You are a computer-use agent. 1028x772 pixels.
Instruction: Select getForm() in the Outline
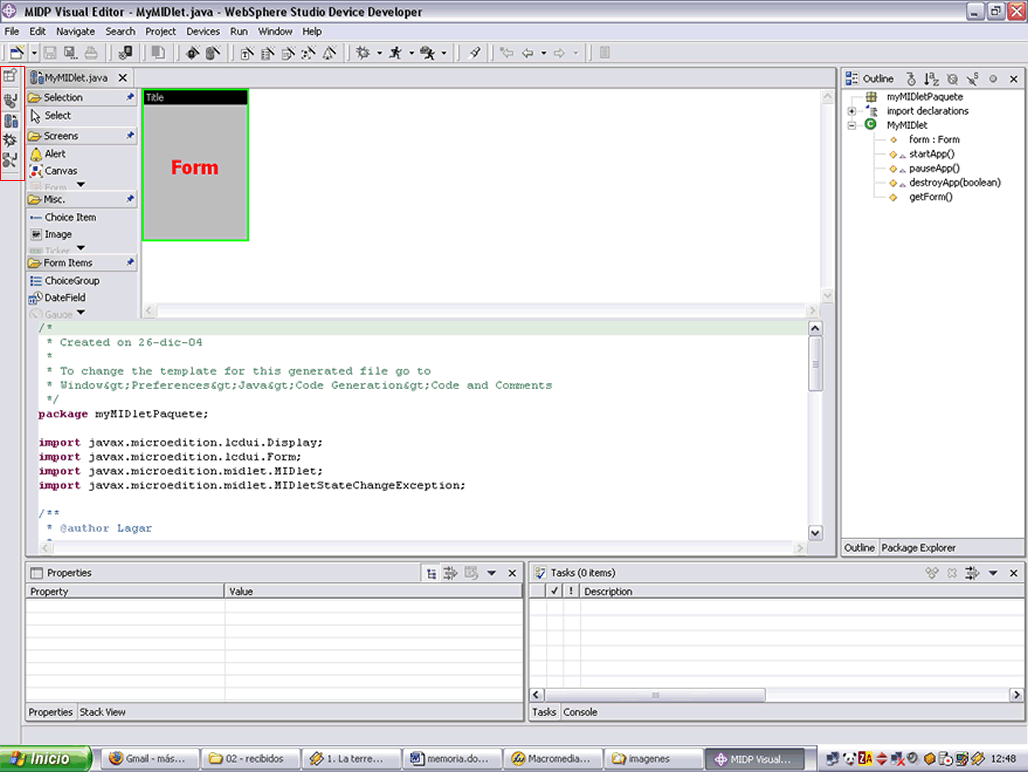(930, 197)
